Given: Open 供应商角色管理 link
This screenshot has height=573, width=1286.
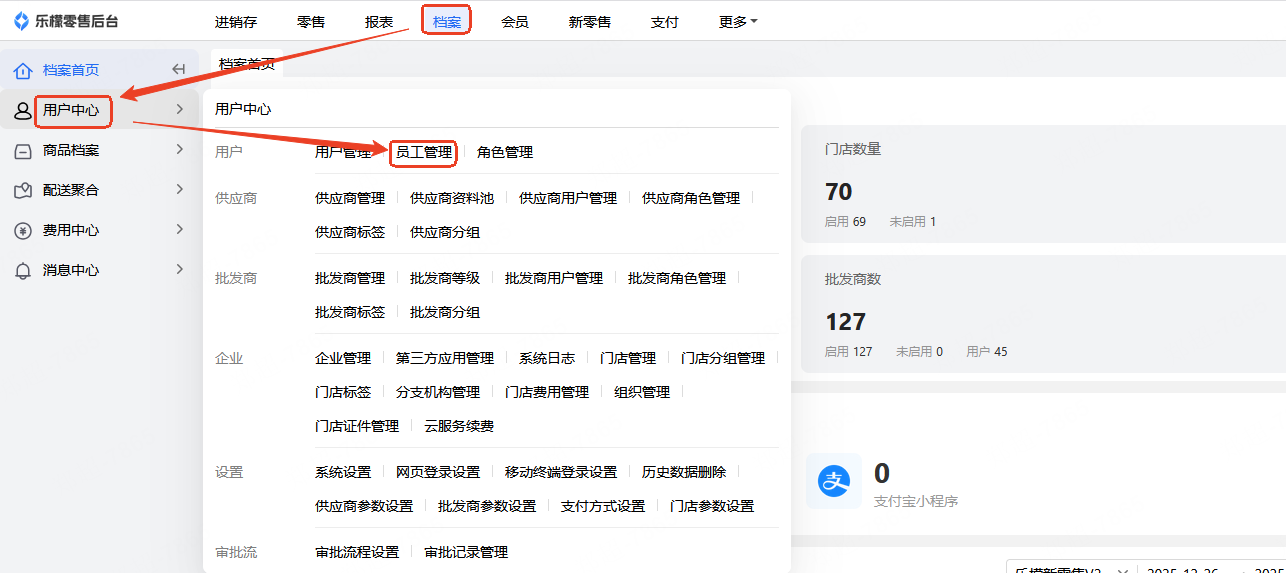Looking at the screenshot, I should 691,198.
